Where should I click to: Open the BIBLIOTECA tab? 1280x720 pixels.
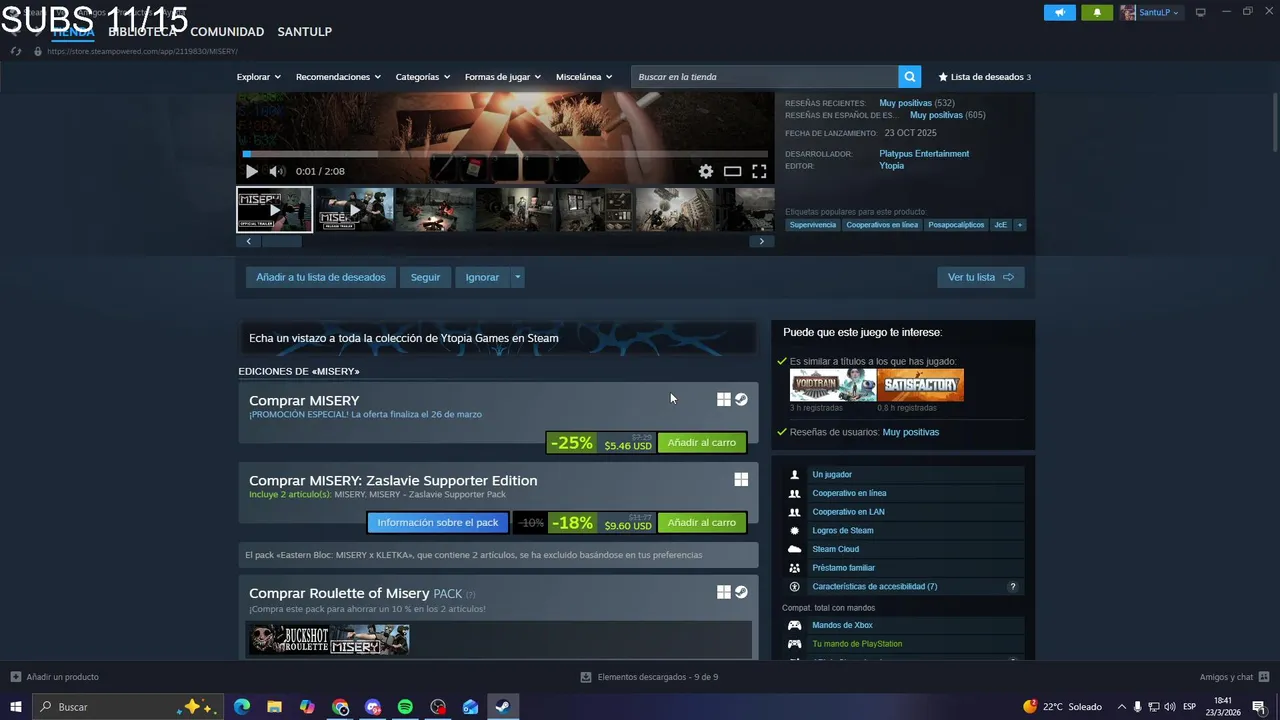[x=142, y=32]
